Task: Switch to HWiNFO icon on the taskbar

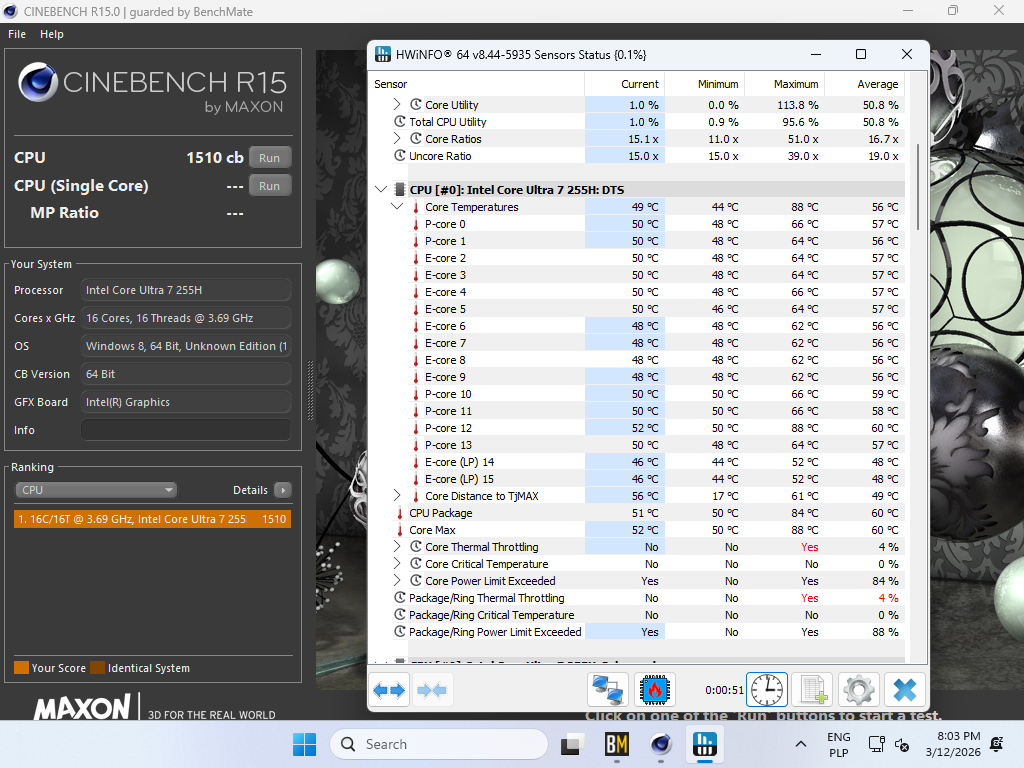Action: coord(705,744)
